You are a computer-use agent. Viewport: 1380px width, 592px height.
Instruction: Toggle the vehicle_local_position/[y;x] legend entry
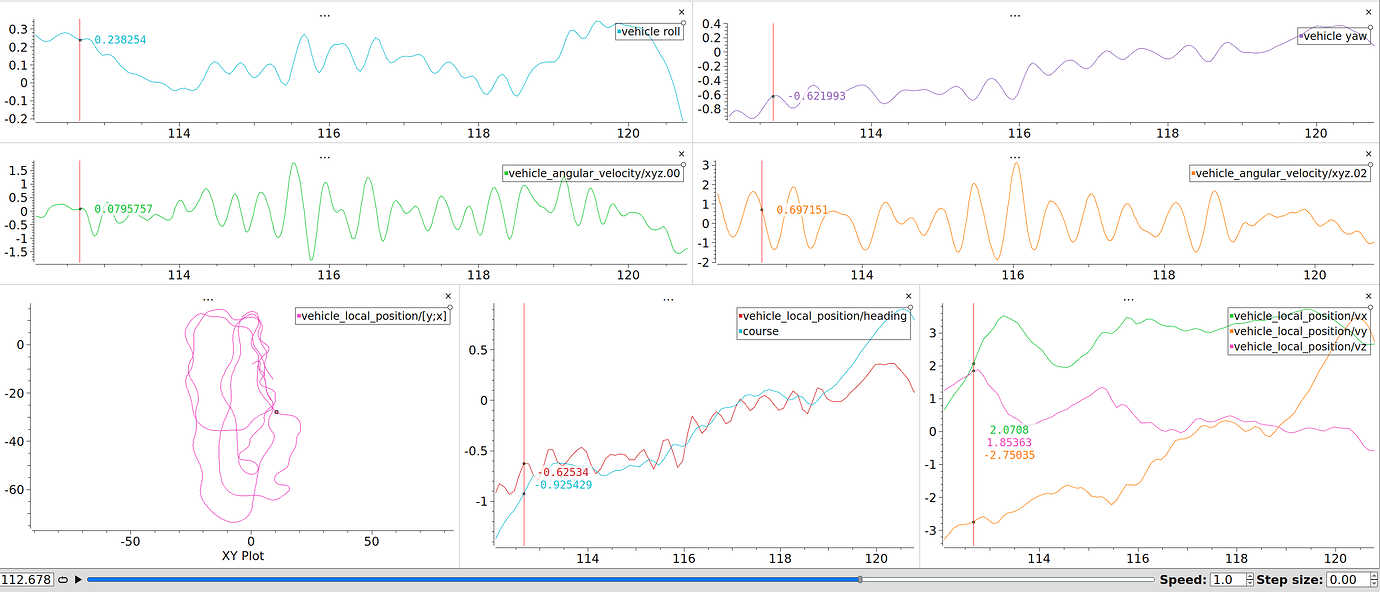coord(374,316)
